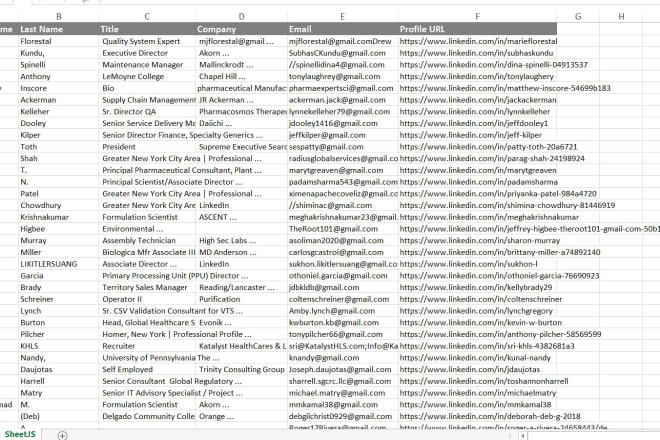
Task: Click the Purification company cell
Action: 241,299
